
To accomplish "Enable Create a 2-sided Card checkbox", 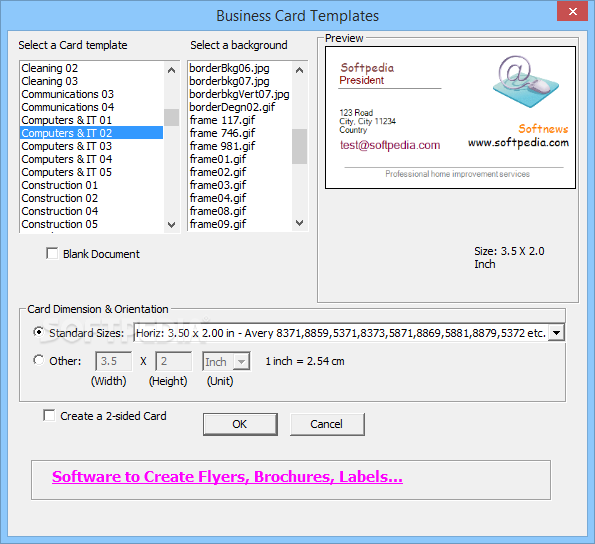I will [x=49, y=415].
